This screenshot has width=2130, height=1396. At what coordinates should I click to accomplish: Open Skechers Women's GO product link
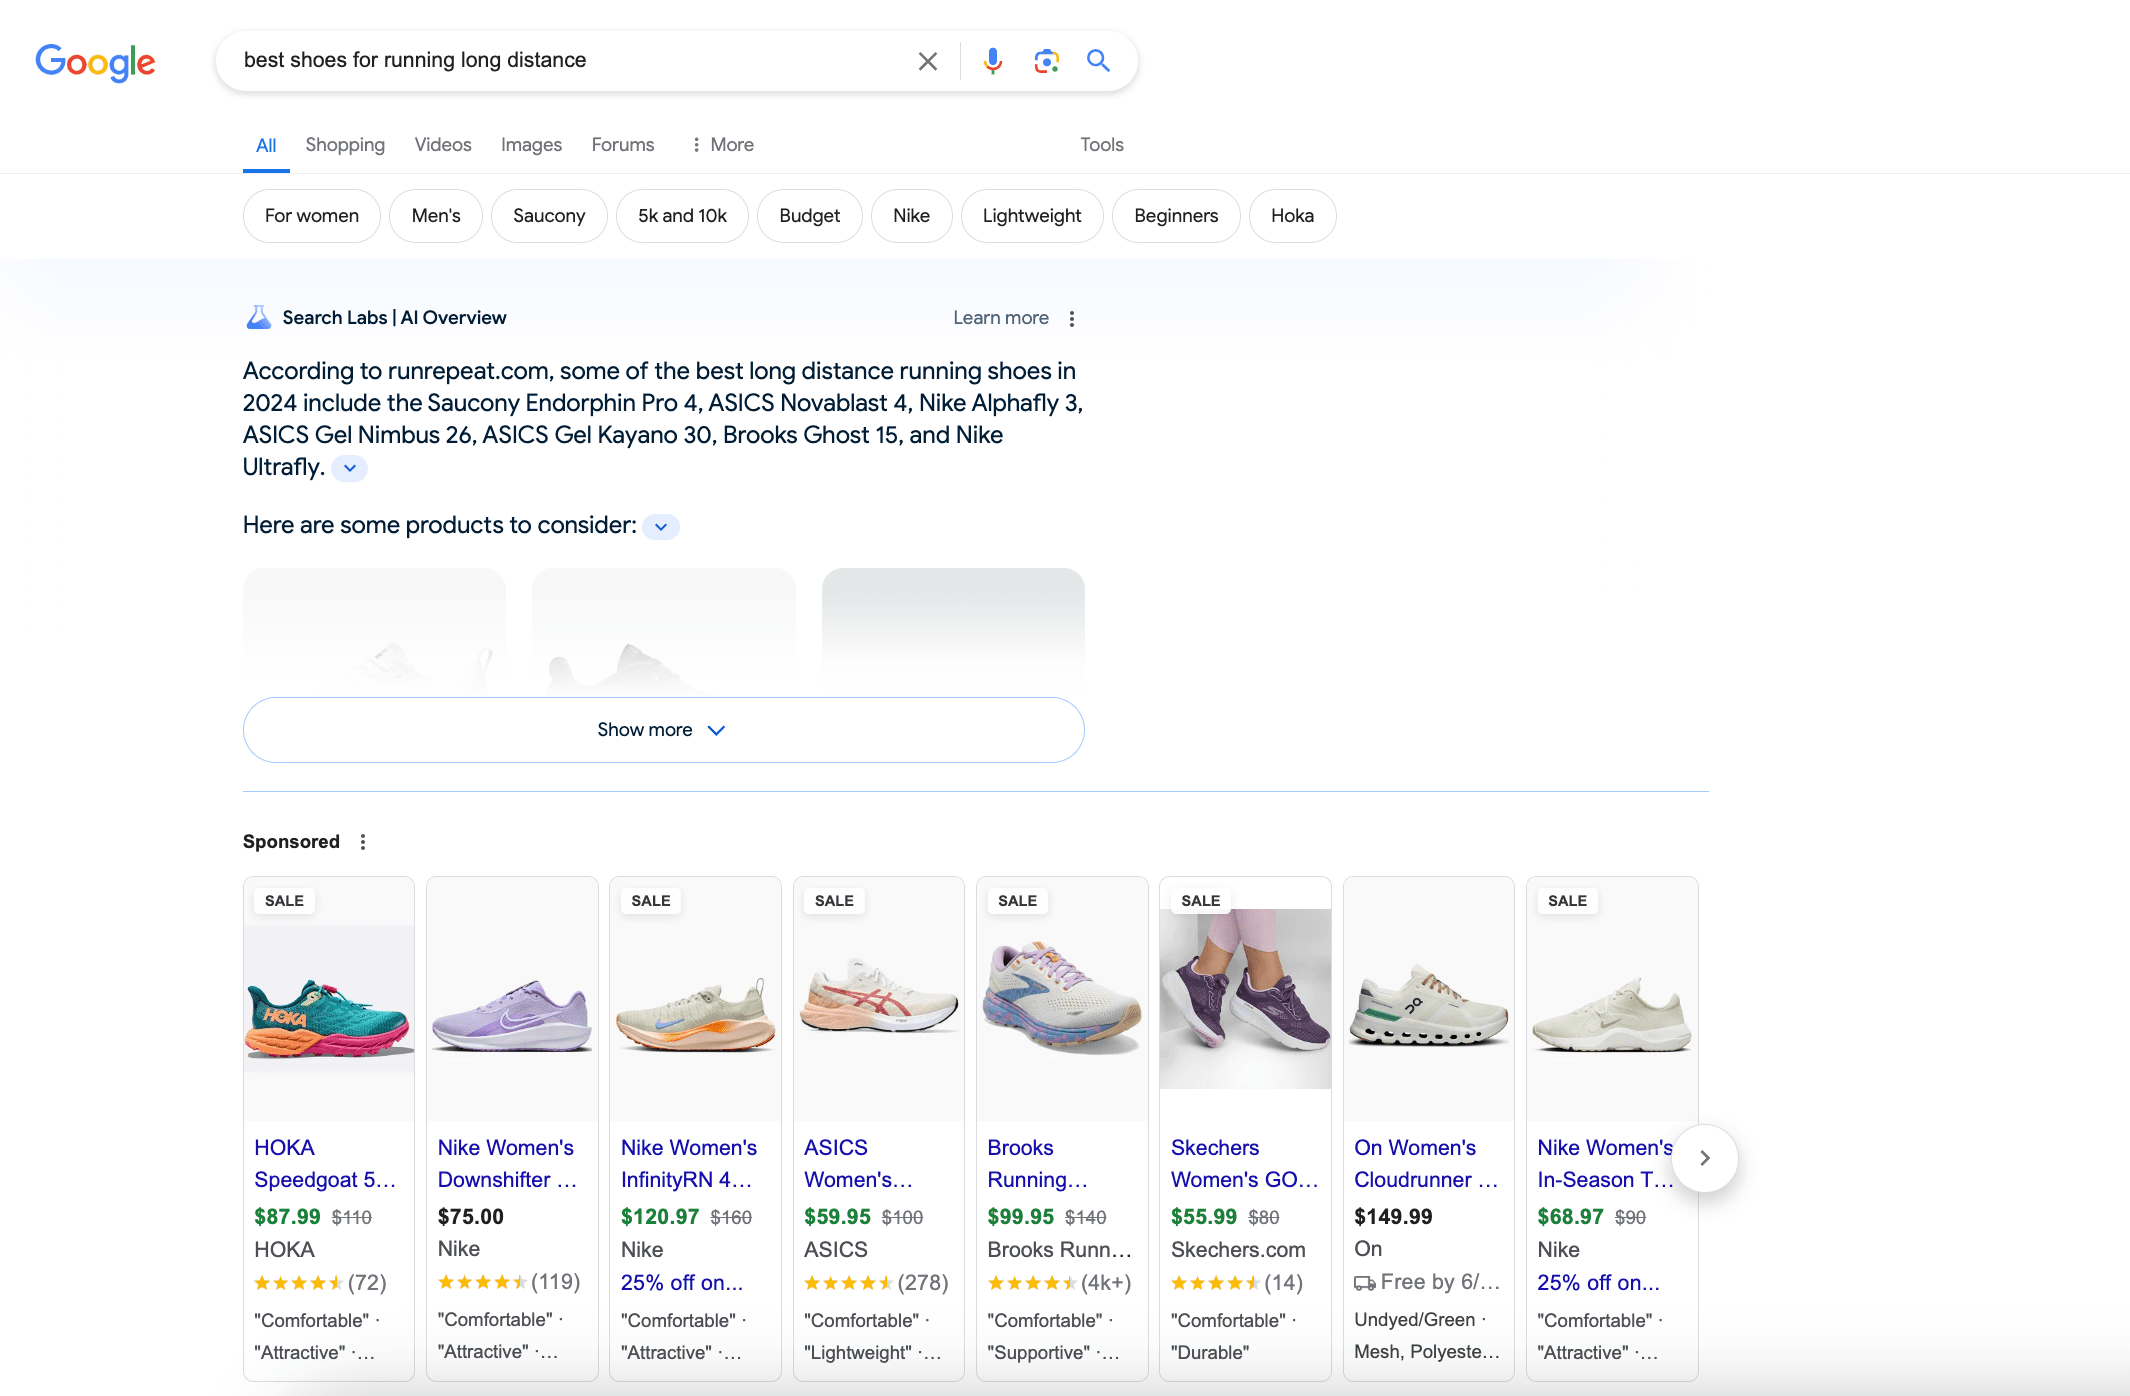click(x=1245, y=1164)
